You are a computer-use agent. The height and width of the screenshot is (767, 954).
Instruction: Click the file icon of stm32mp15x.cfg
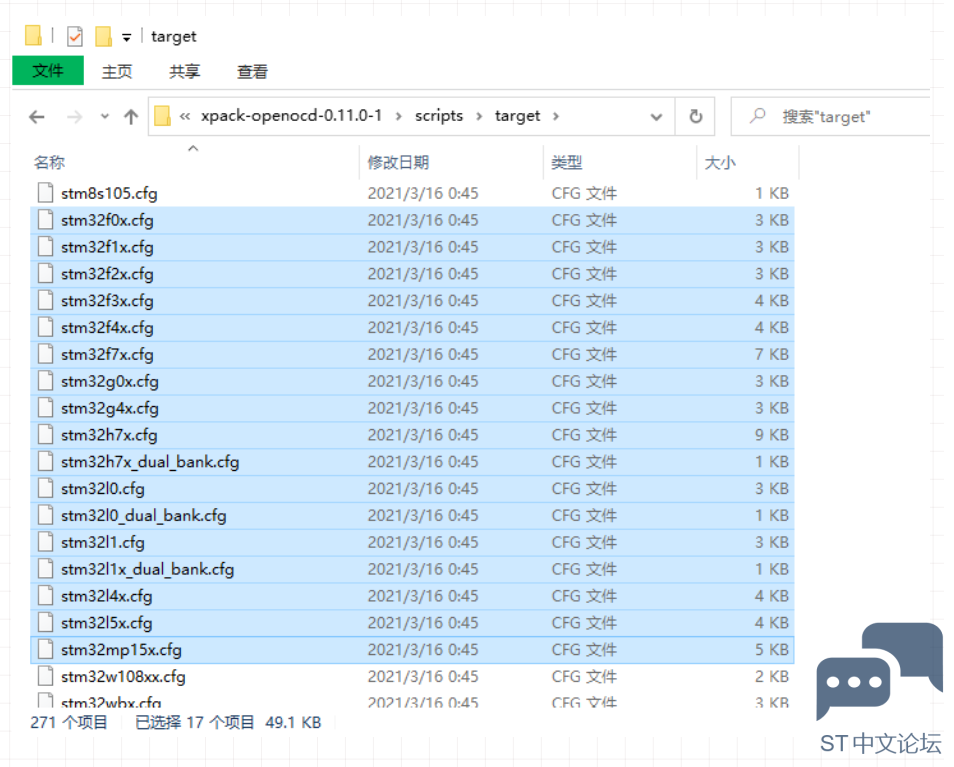coord(45,649)
